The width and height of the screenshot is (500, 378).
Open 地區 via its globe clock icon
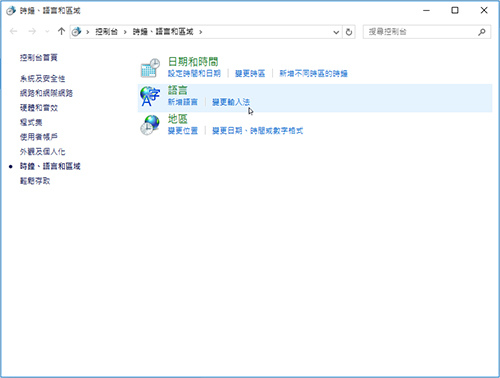[150, 125]
